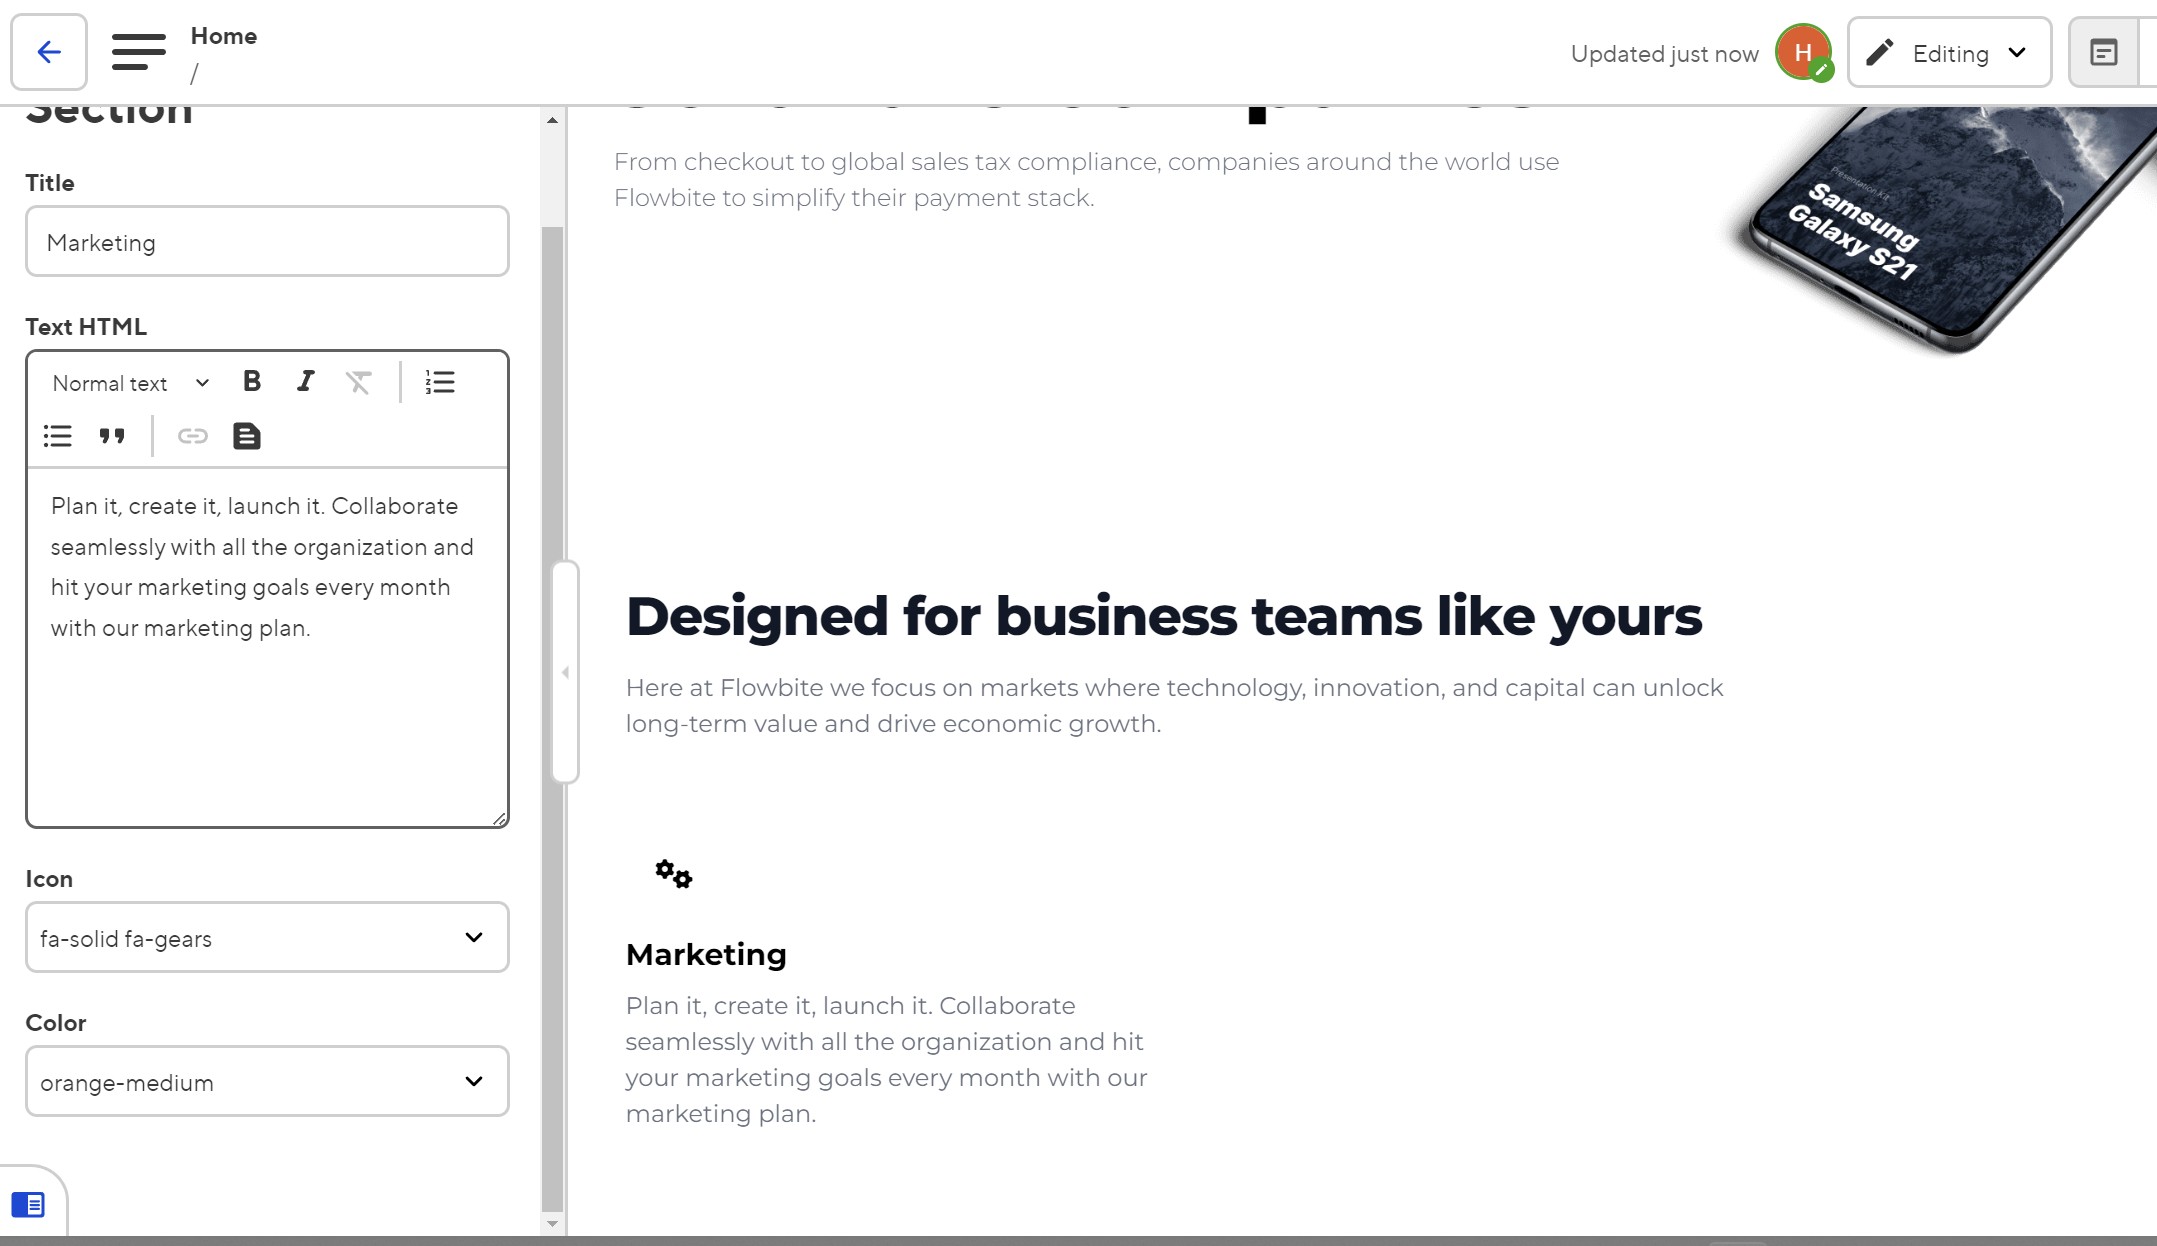Click the hyperlink insert icon
This screenshot has width=2157, height=1246.
click(x=193, y=435)
